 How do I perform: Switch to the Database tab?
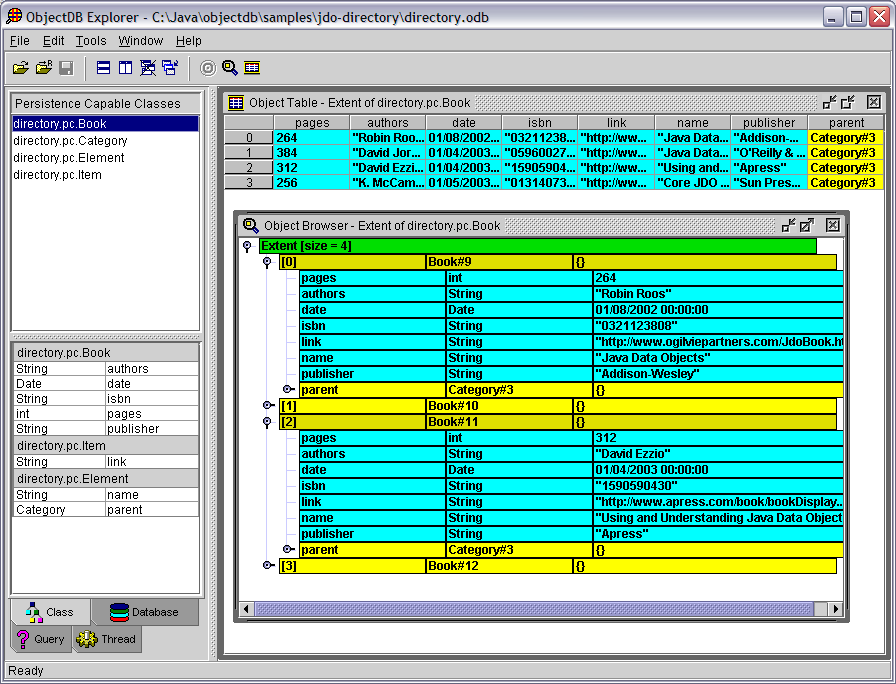pyautogui.click(x=145, y=612)
